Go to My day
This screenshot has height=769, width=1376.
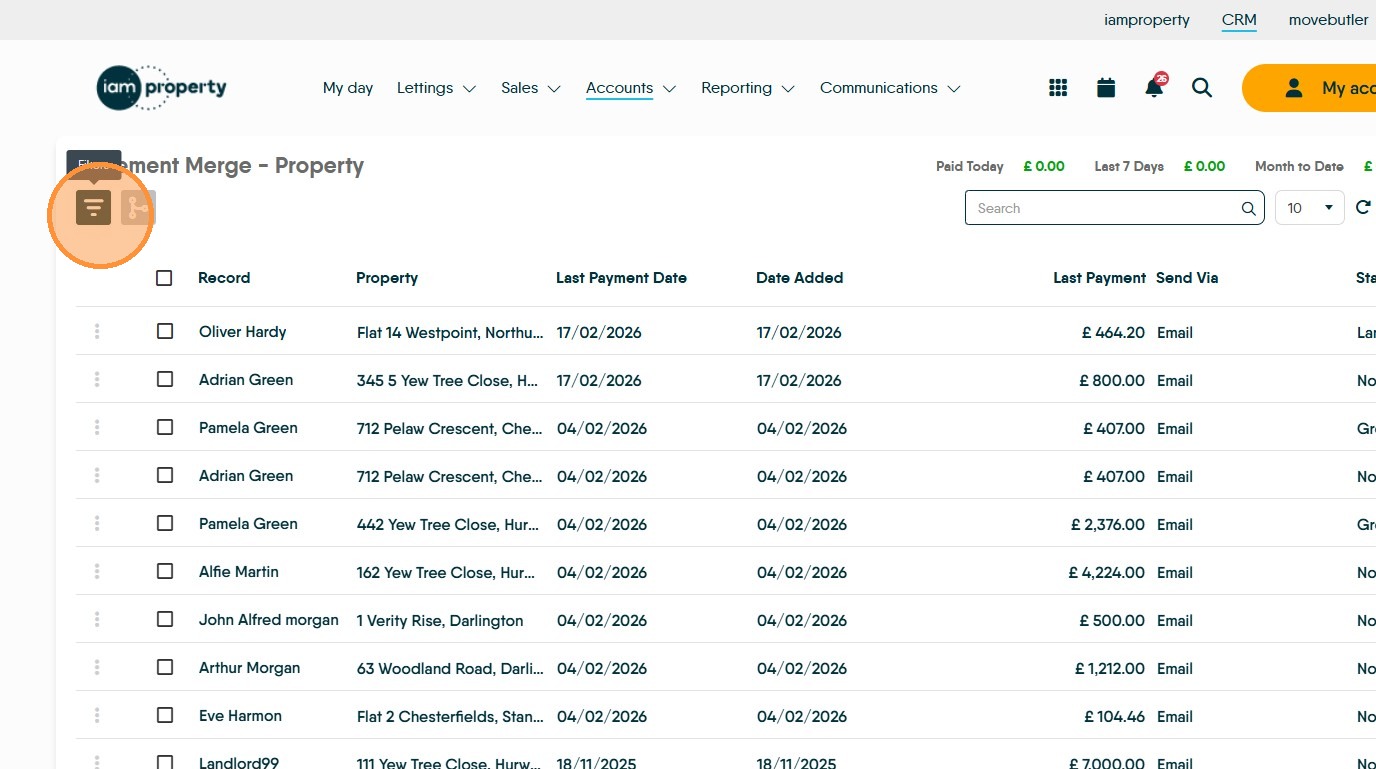click(348, 88)
